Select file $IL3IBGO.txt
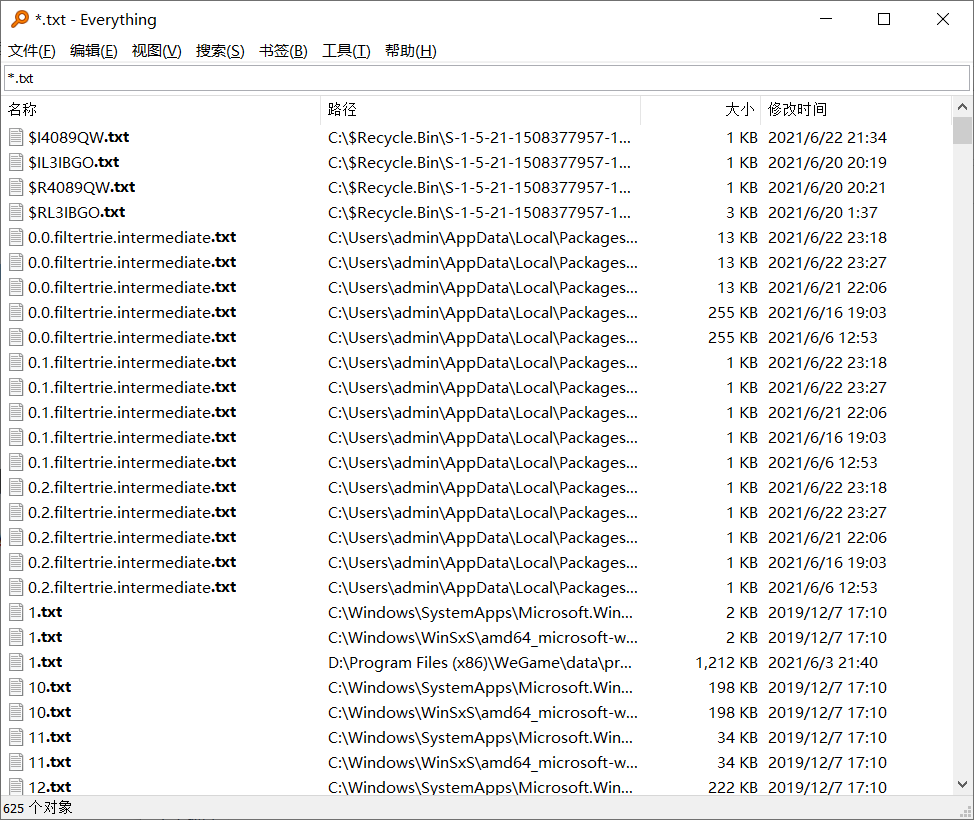The width and height of the screenshot is (974, 820). [x=74, y=162]
